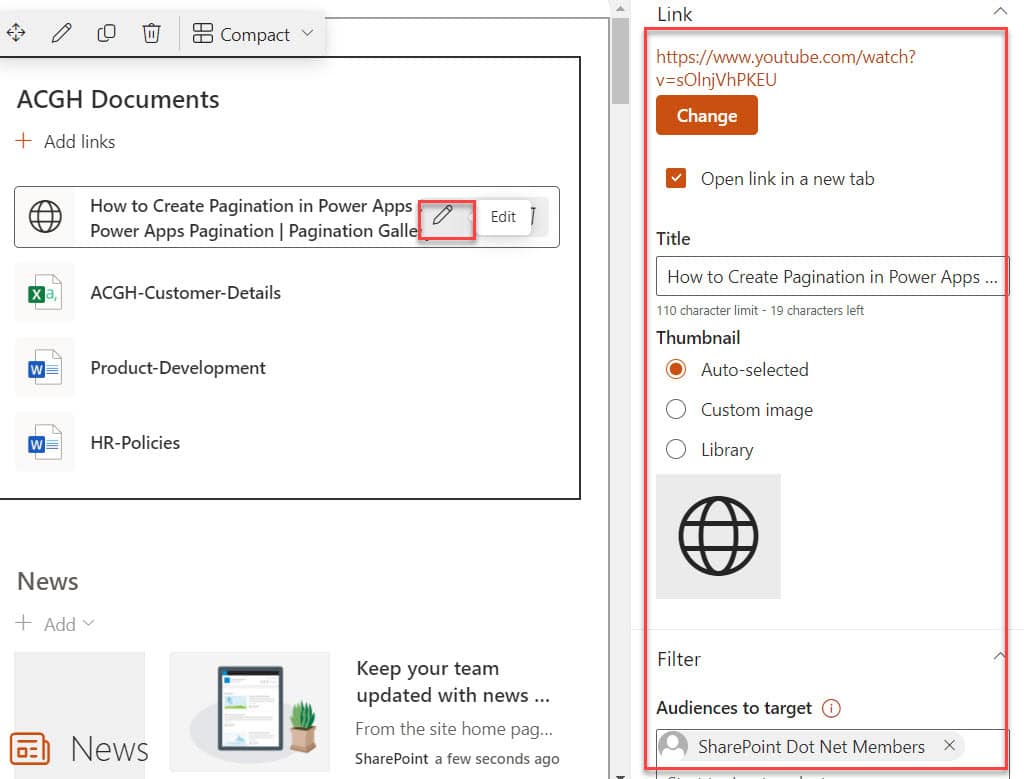Viewport: 1024px width, 779px height.
Task: Click the globe icon of Pagination link
Action: (x=45, y=217)
